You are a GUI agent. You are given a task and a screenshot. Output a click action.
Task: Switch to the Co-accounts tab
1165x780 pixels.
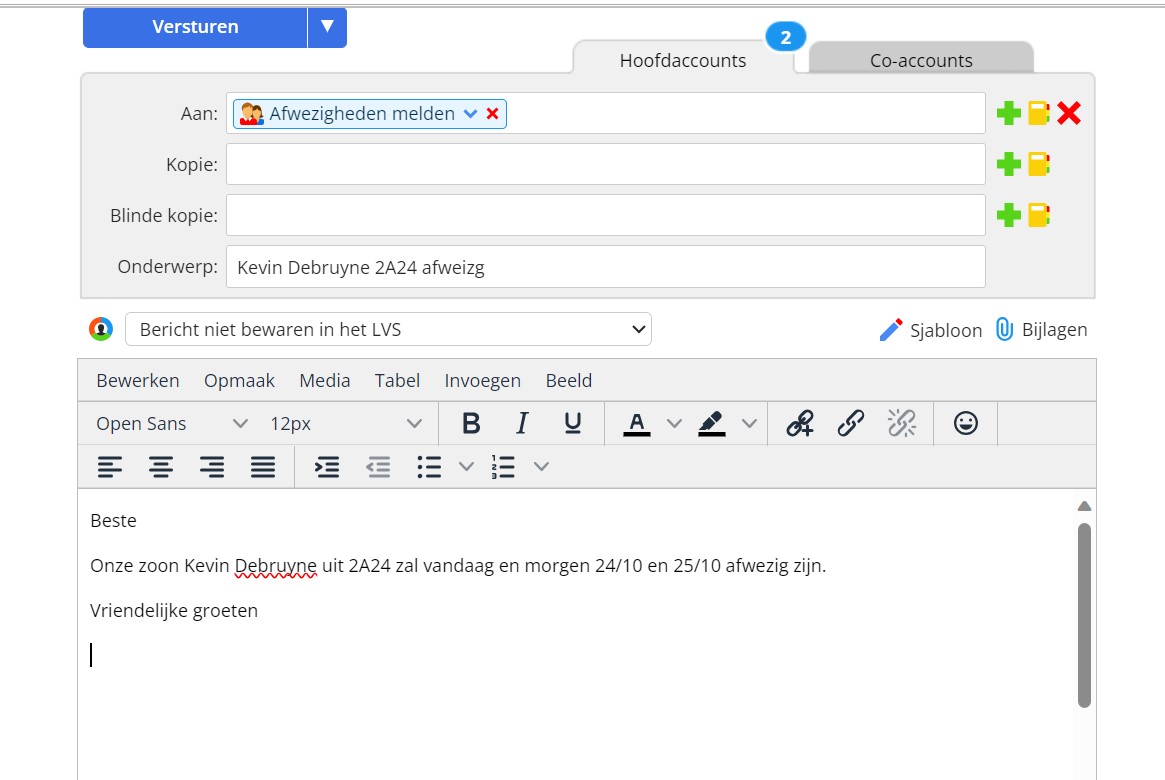coord(921,60)
